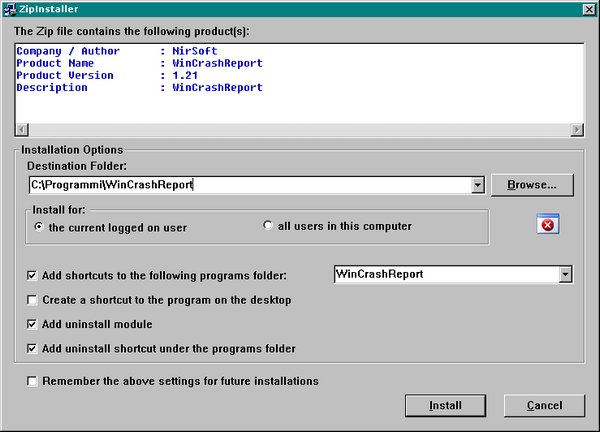Click the Browse... button
This screenshot has width=600, height=432.
(532, 185)
